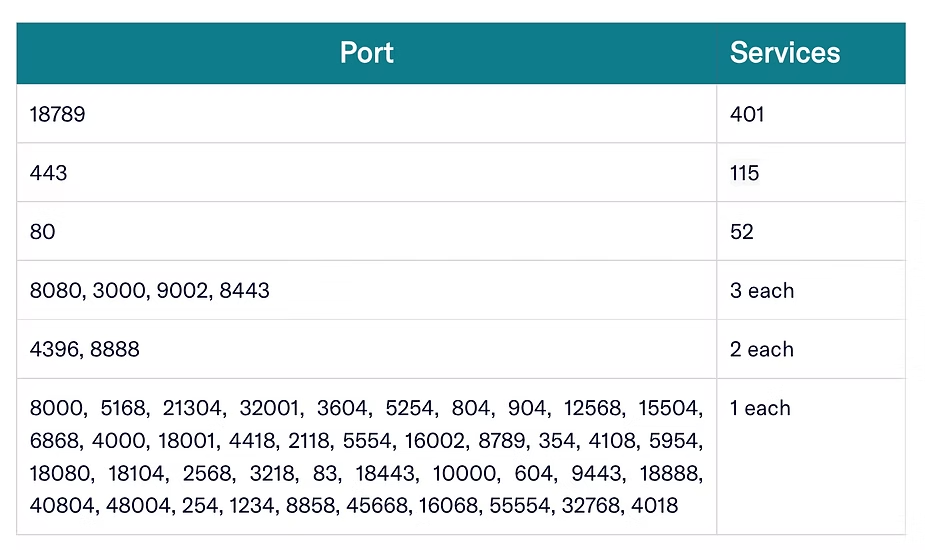Viewport: 925px width, 550px height.
Task: Select the cell containing only port 80
Action: point(43,232)
